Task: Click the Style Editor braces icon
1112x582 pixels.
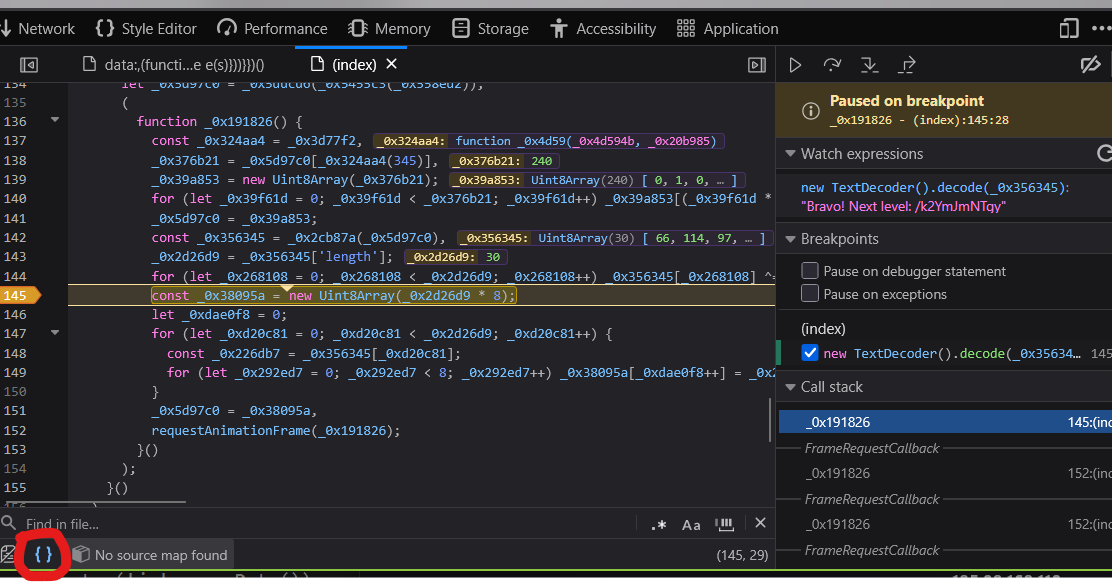Action: coord(105,28)
